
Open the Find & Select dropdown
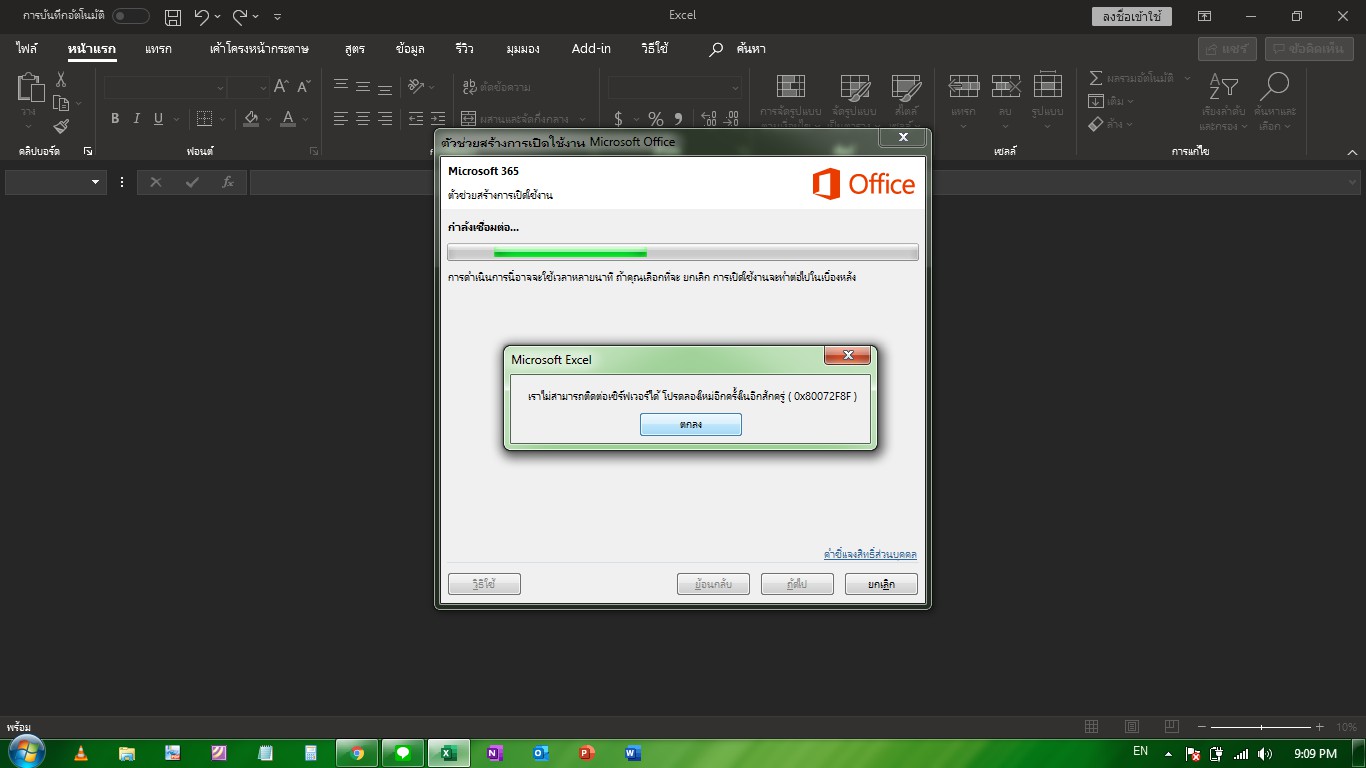pyautogui.click(x=1275, y=101)
